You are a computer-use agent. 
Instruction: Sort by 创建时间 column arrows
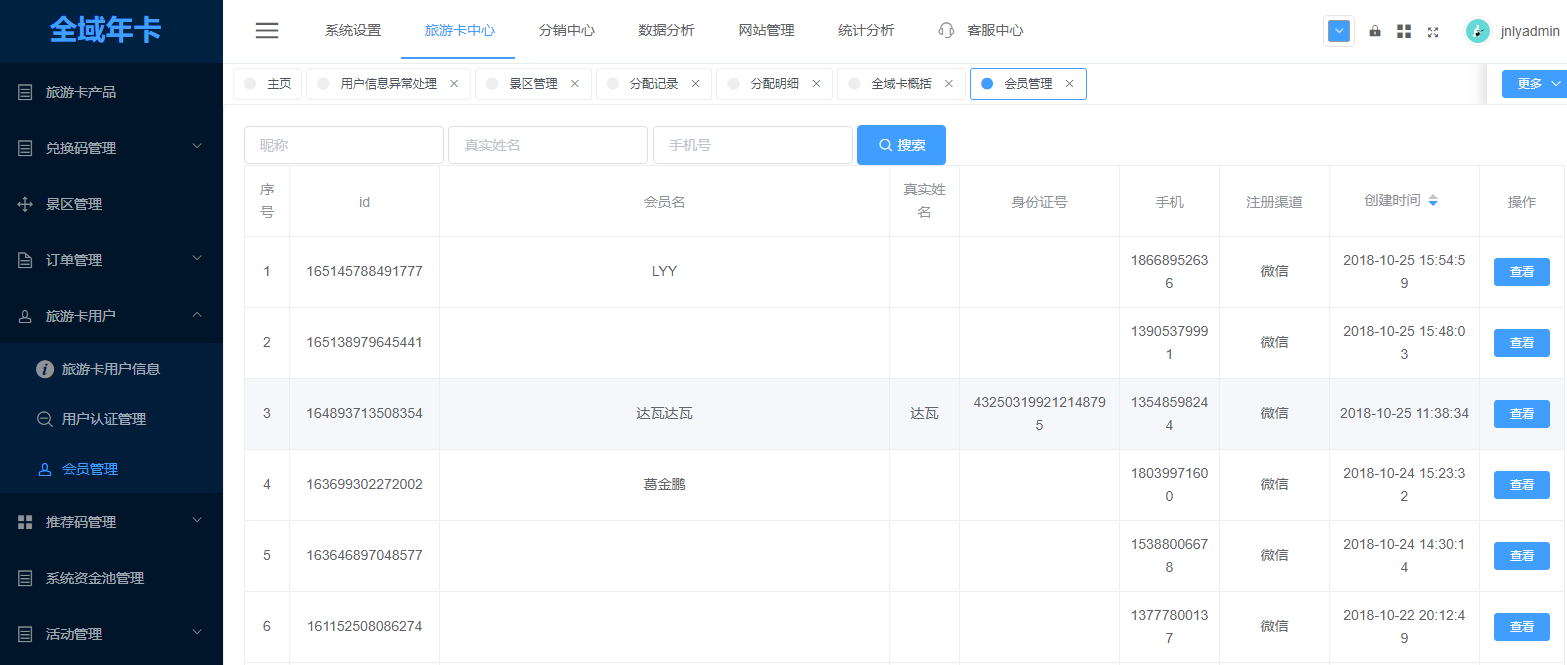(1433, 201)
